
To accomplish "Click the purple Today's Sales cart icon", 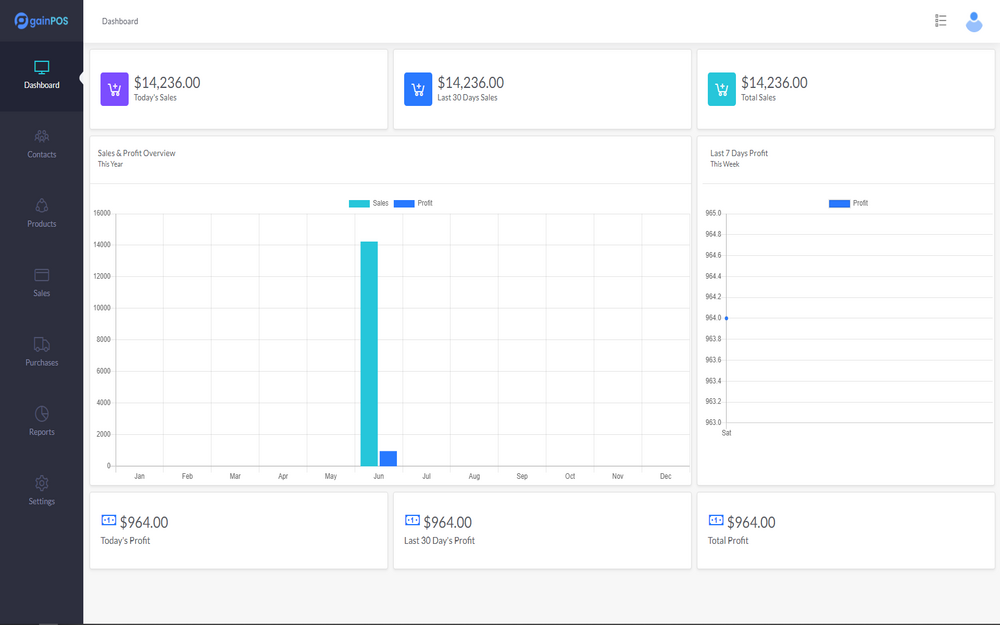I will click(115, 89).
